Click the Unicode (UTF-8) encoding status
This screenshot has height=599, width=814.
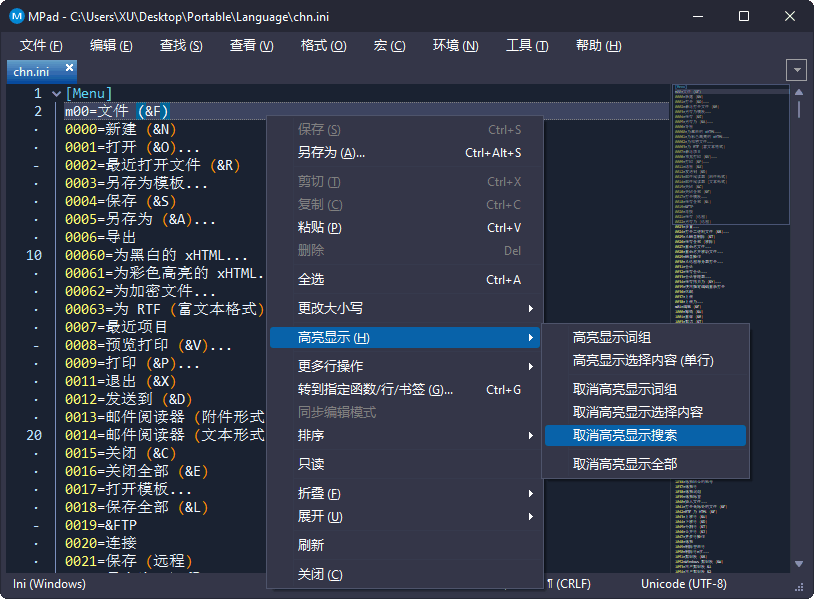684,584
